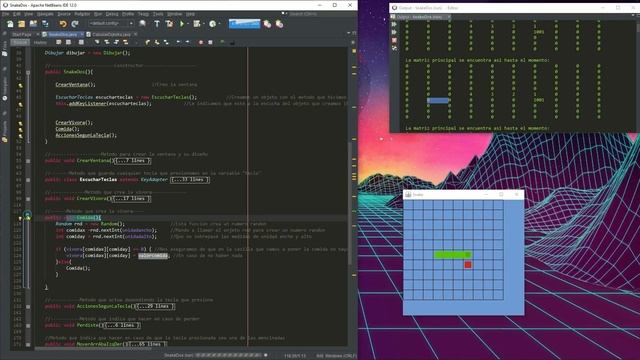The width and height of the screenshot is (640, 360).
Task: Close the Output SnakeDos (run) tab
Action: tap(449, 17)
